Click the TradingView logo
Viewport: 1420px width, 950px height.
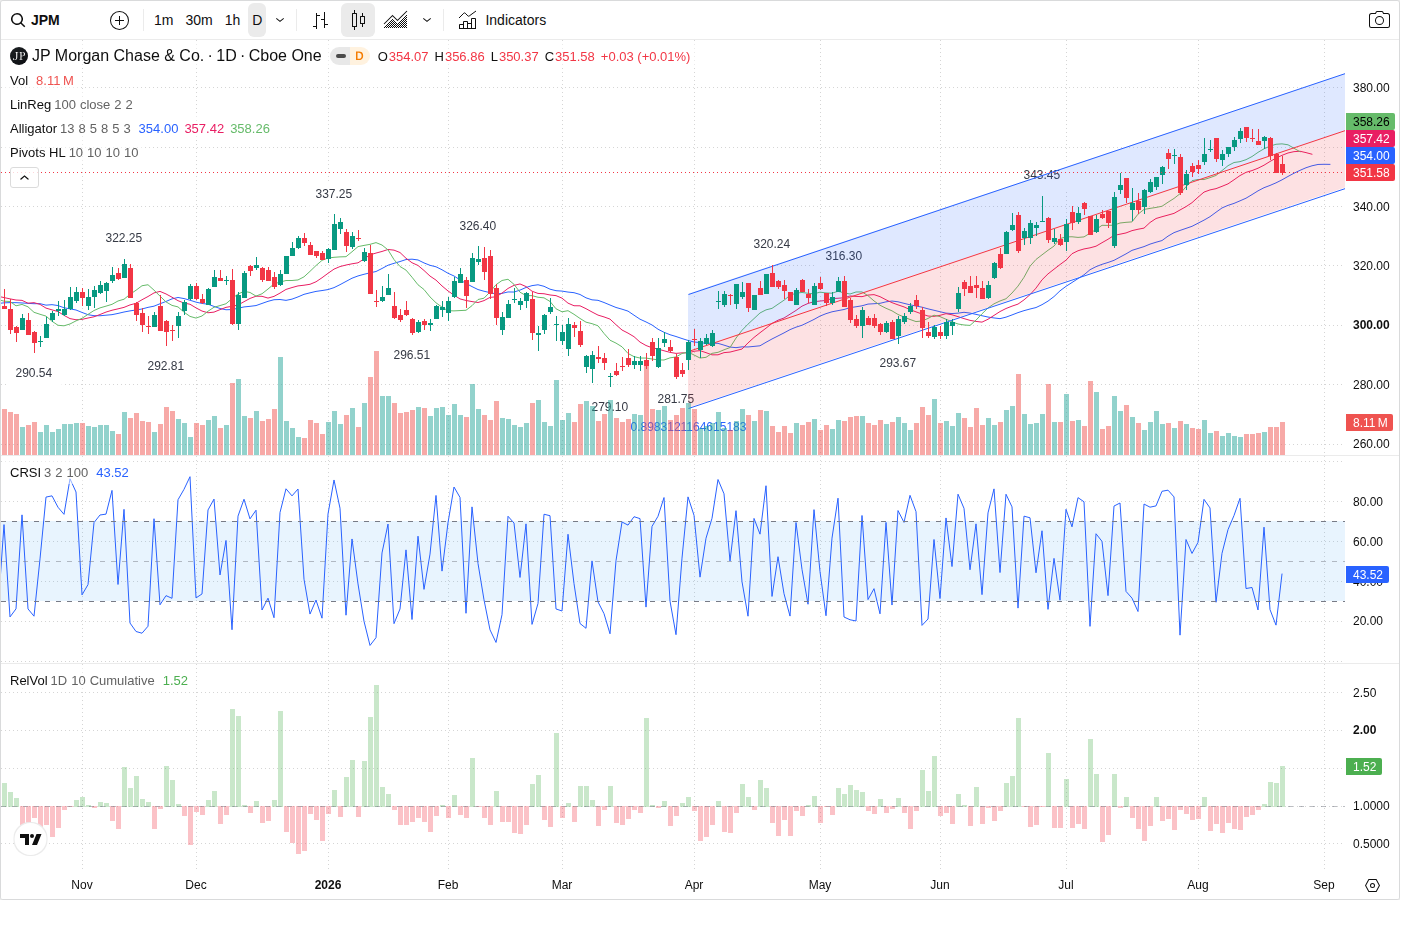(31, 839)
